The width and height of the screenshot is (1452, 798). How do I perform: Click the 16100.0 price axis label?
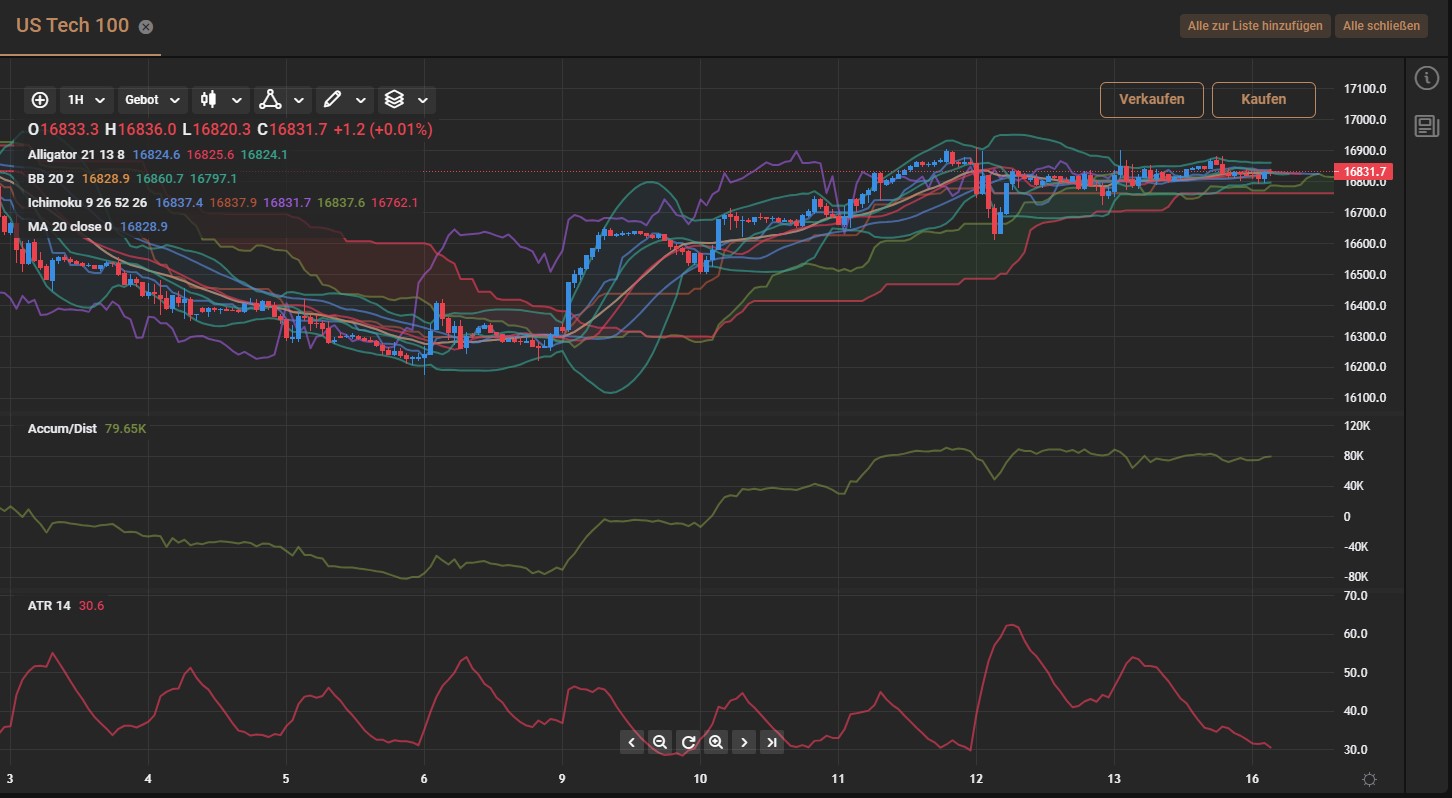[x=1365, y=398]
